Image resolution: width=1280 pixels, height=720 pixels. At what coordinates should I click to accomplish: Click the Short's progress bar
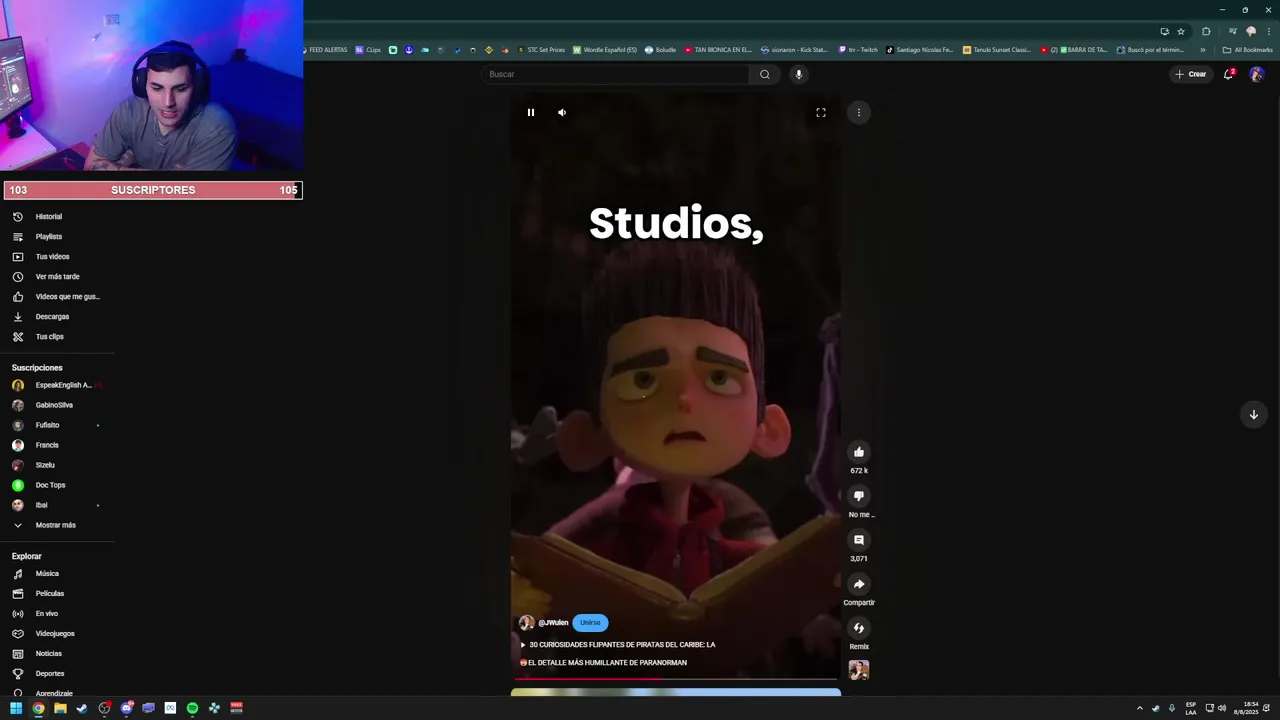[x=676, y=680]
